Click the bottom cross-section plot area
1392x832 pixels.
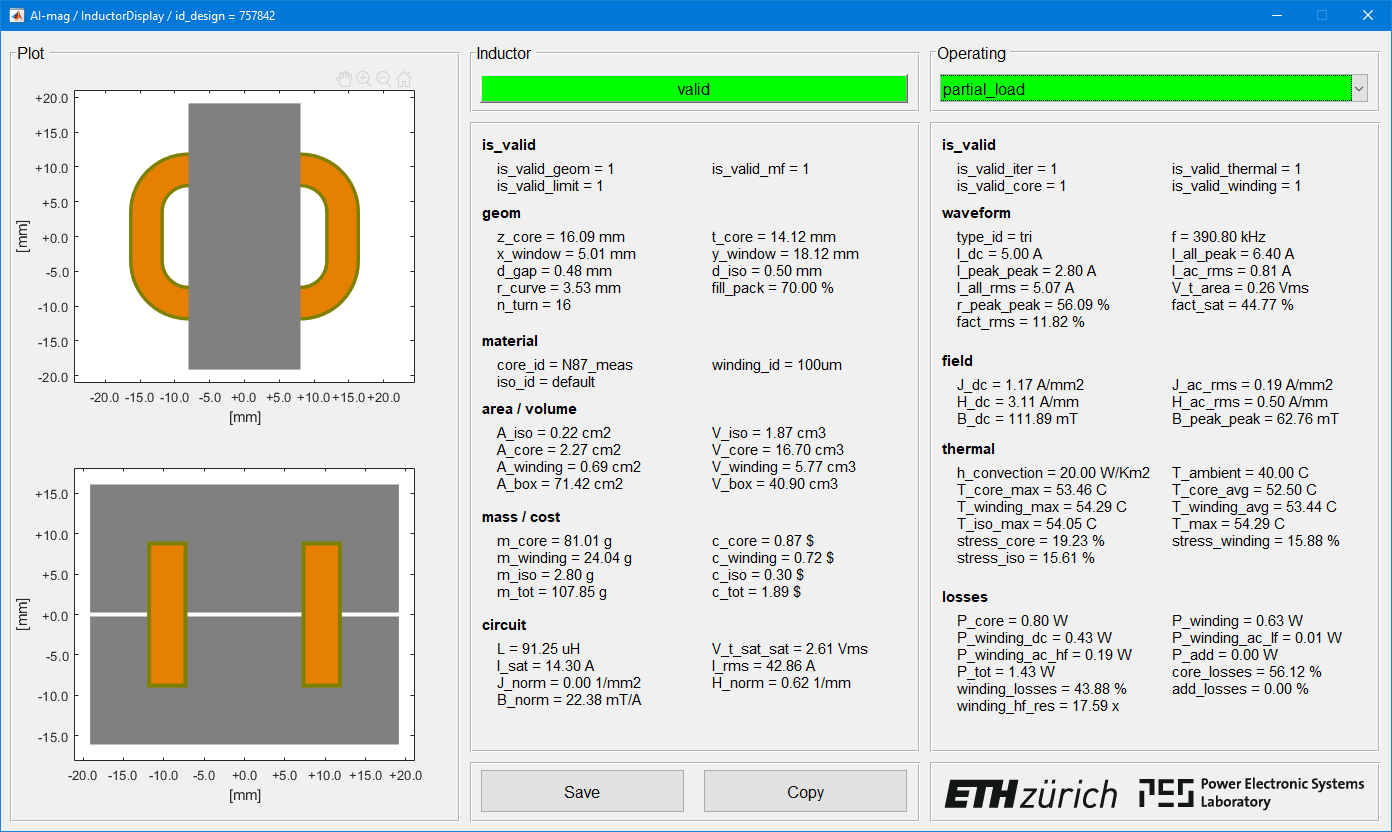pyautogui.click(x=244, y=614)
